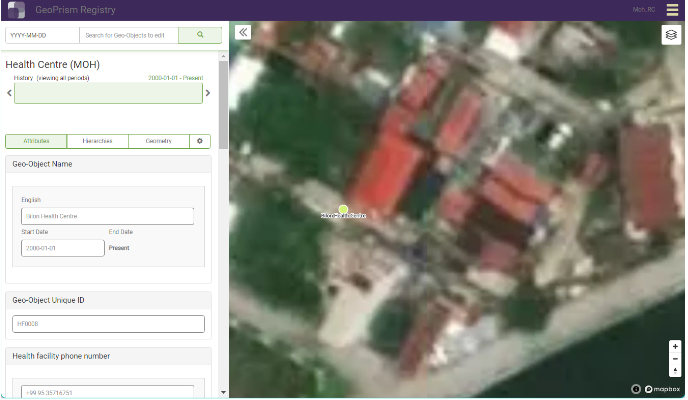
Task: Open the hamburger menu in header
Action: point(672,10)
